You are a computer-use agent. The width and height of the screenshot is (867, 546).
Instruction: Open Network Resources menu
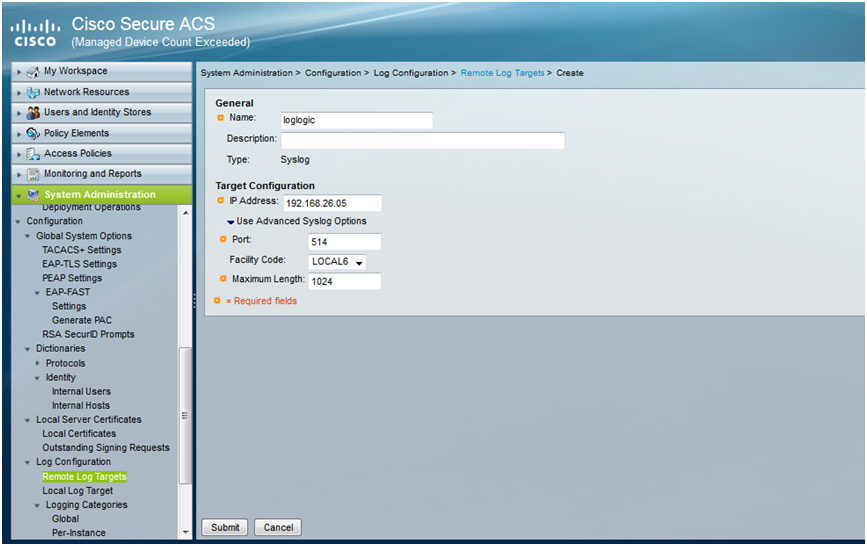point(102,92)
